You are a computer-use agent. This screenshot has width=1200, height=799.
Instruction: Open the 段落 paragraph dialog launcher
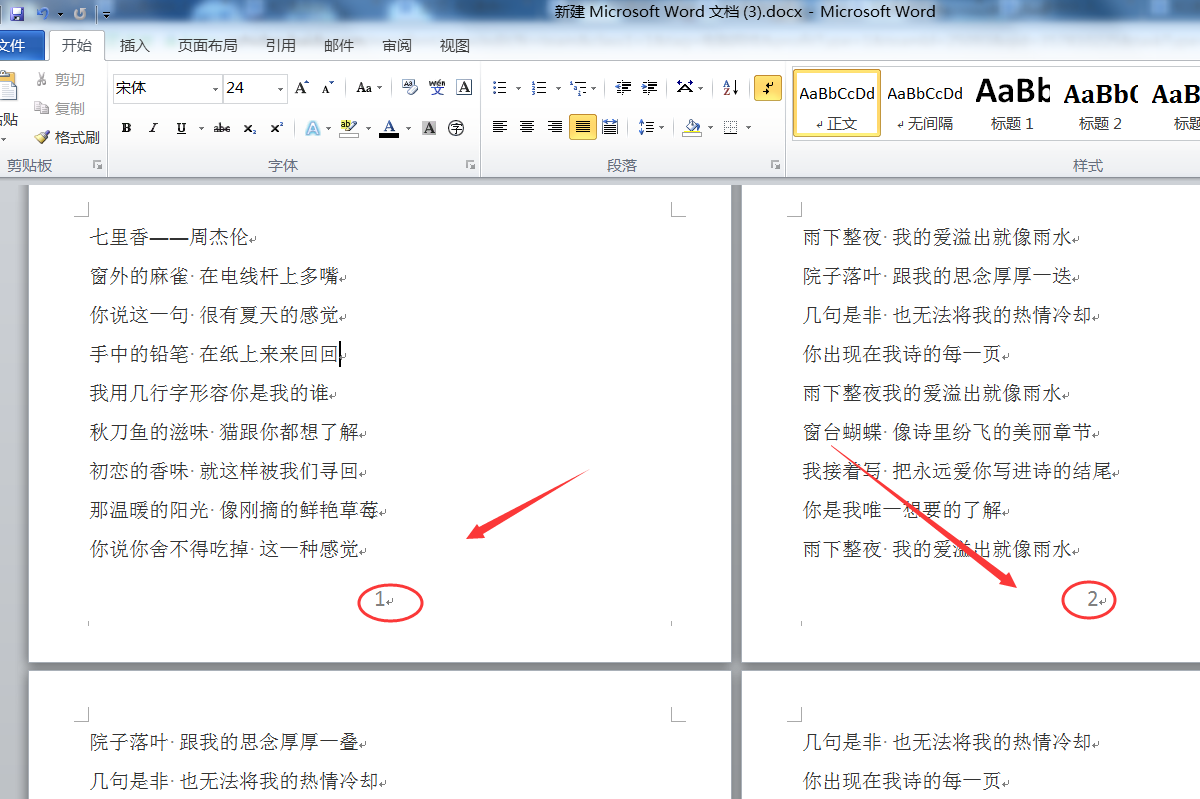[775, 165]
